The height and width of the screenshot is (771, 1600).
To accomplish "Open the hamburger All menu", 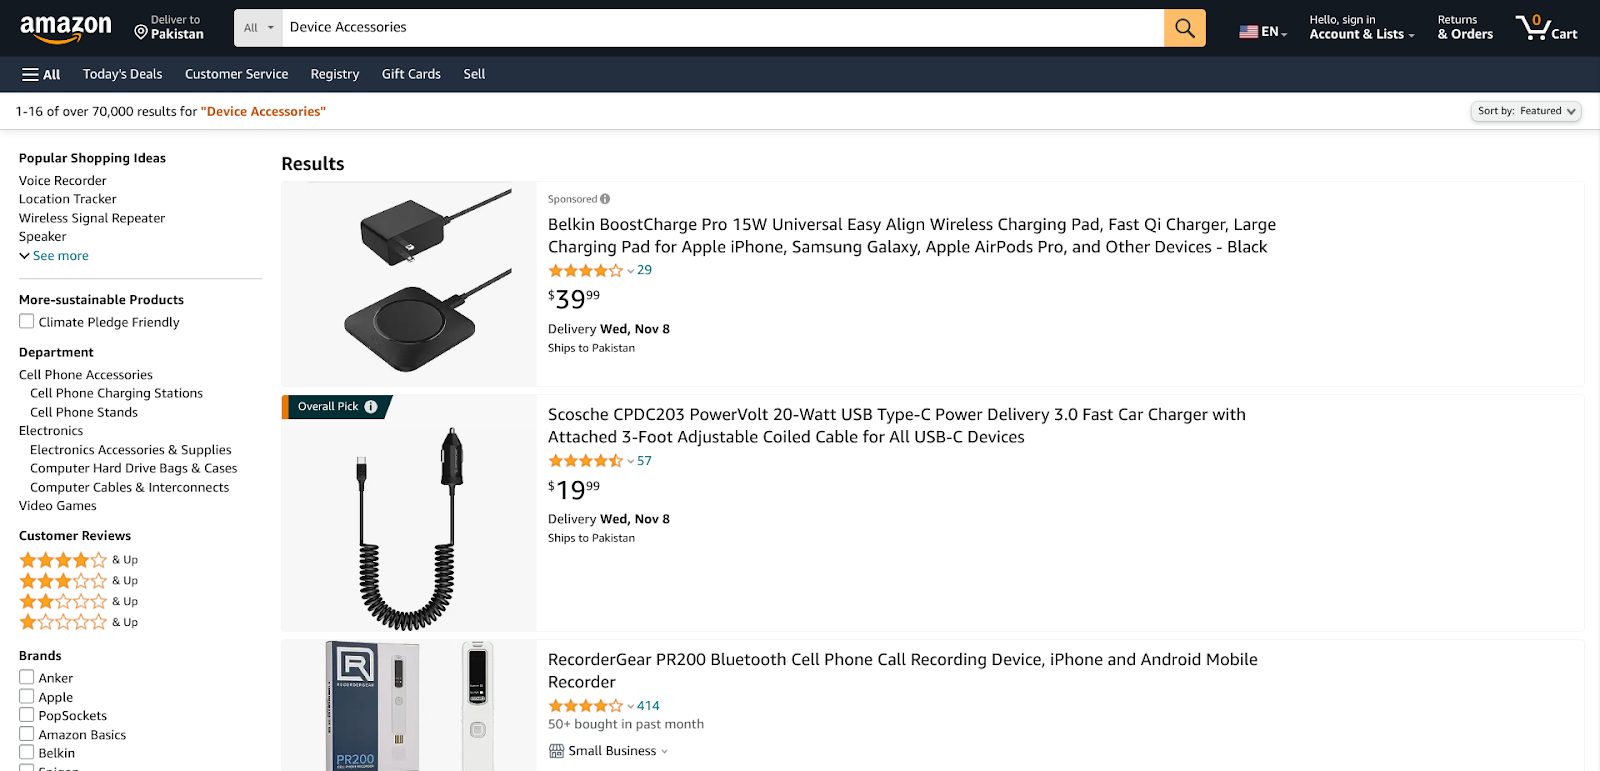I will pos(41,74).
